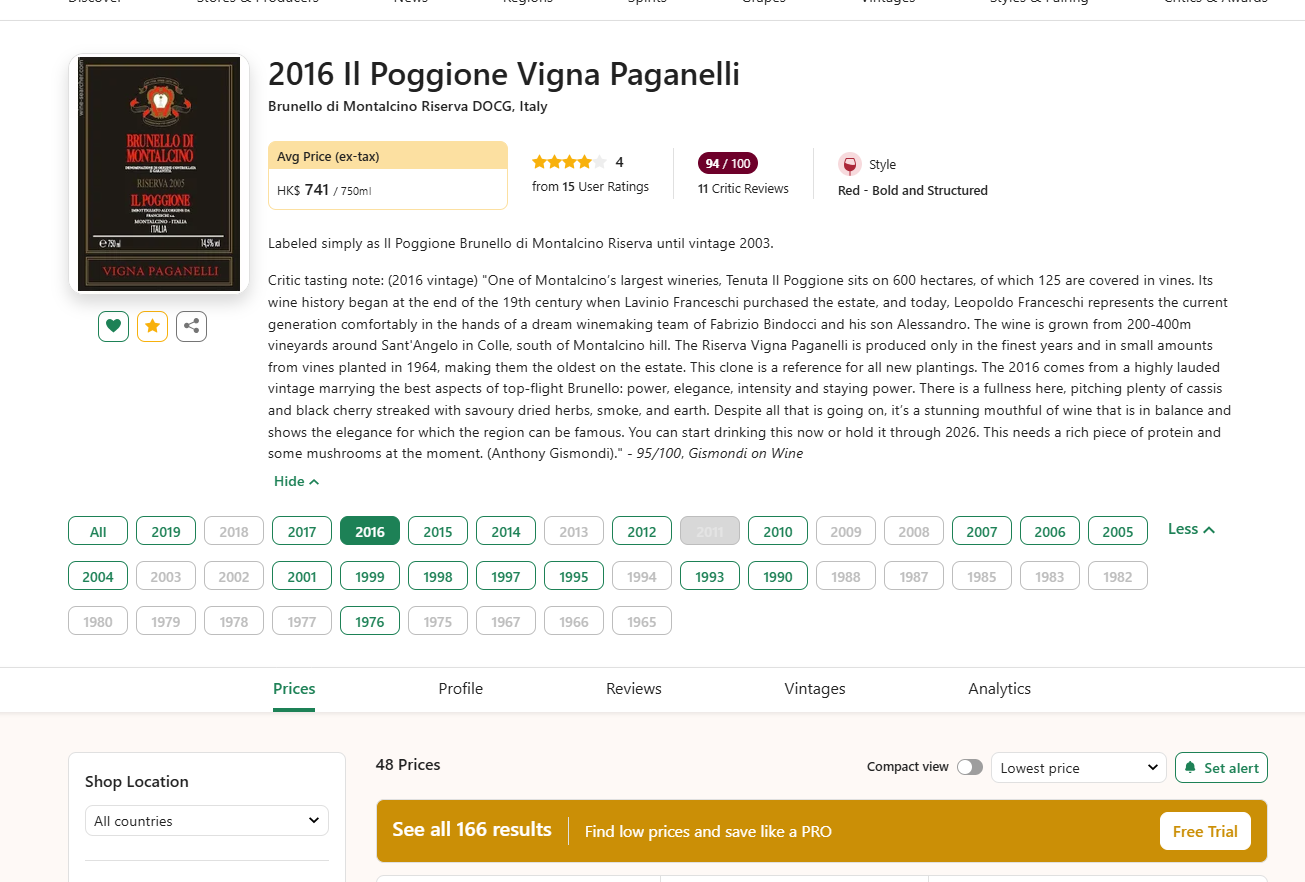Click the 94 / 100 critic score badge

(x=728, y=163)
